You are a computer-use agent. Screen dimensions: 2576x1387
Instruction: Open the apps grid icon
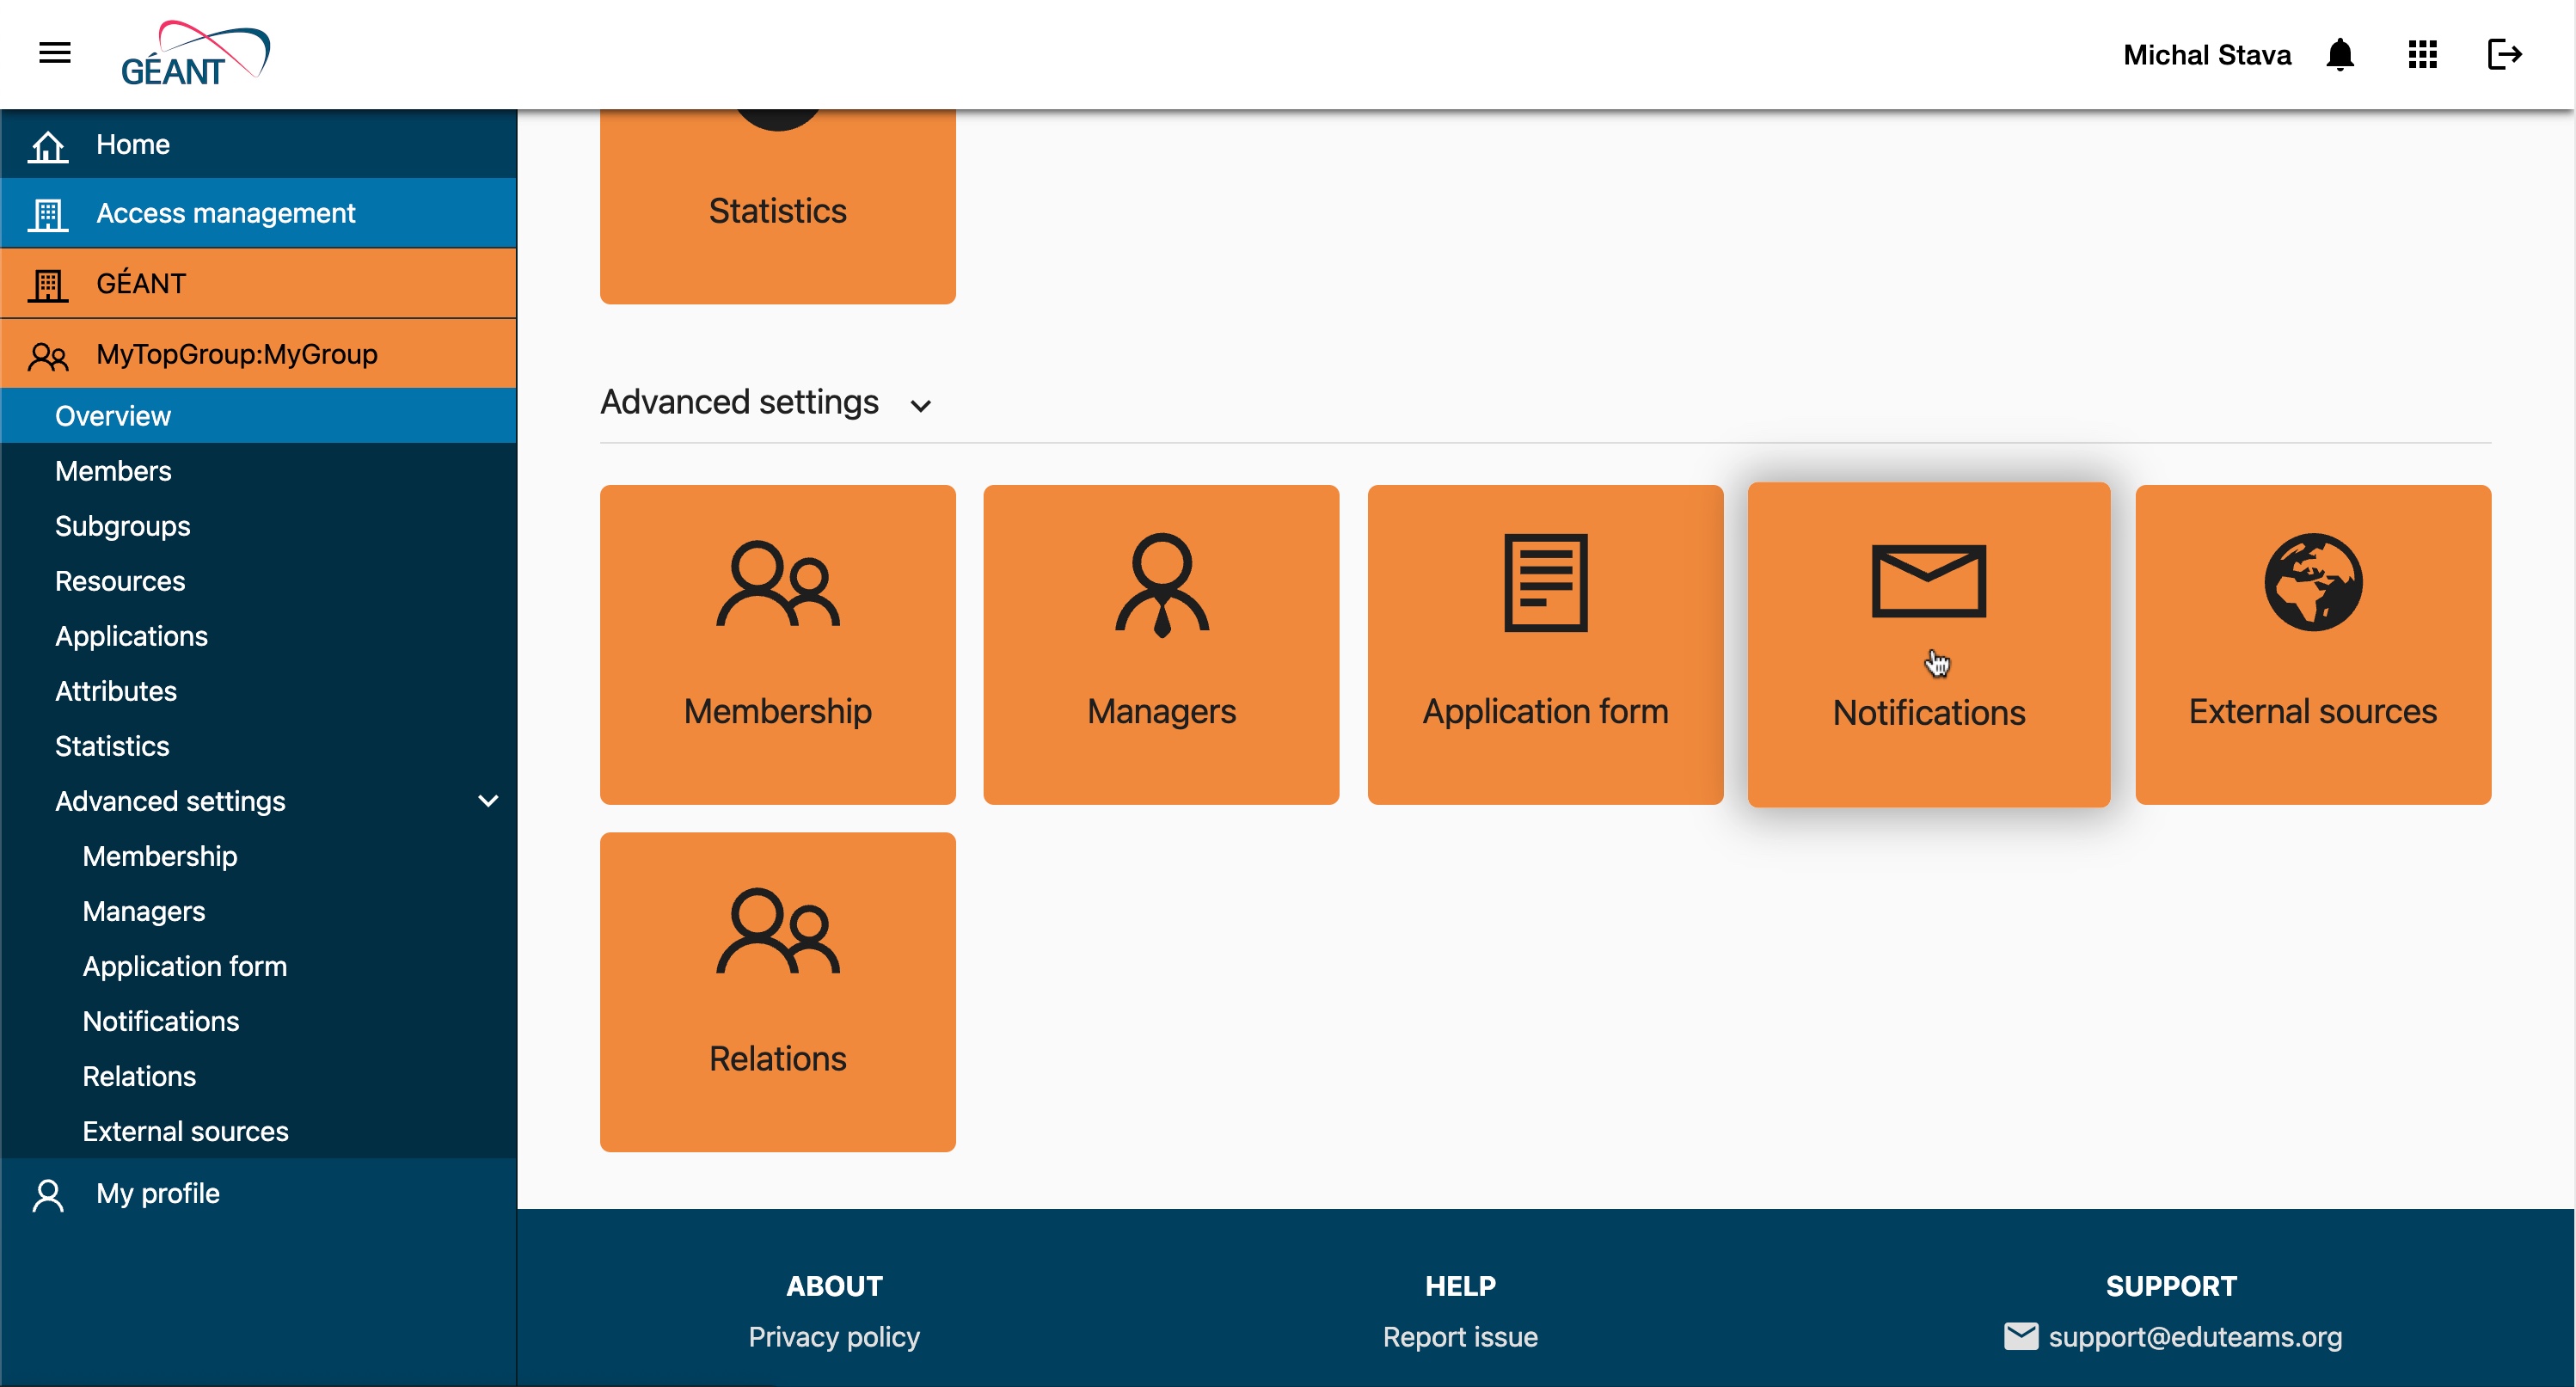coord(2422,54)
